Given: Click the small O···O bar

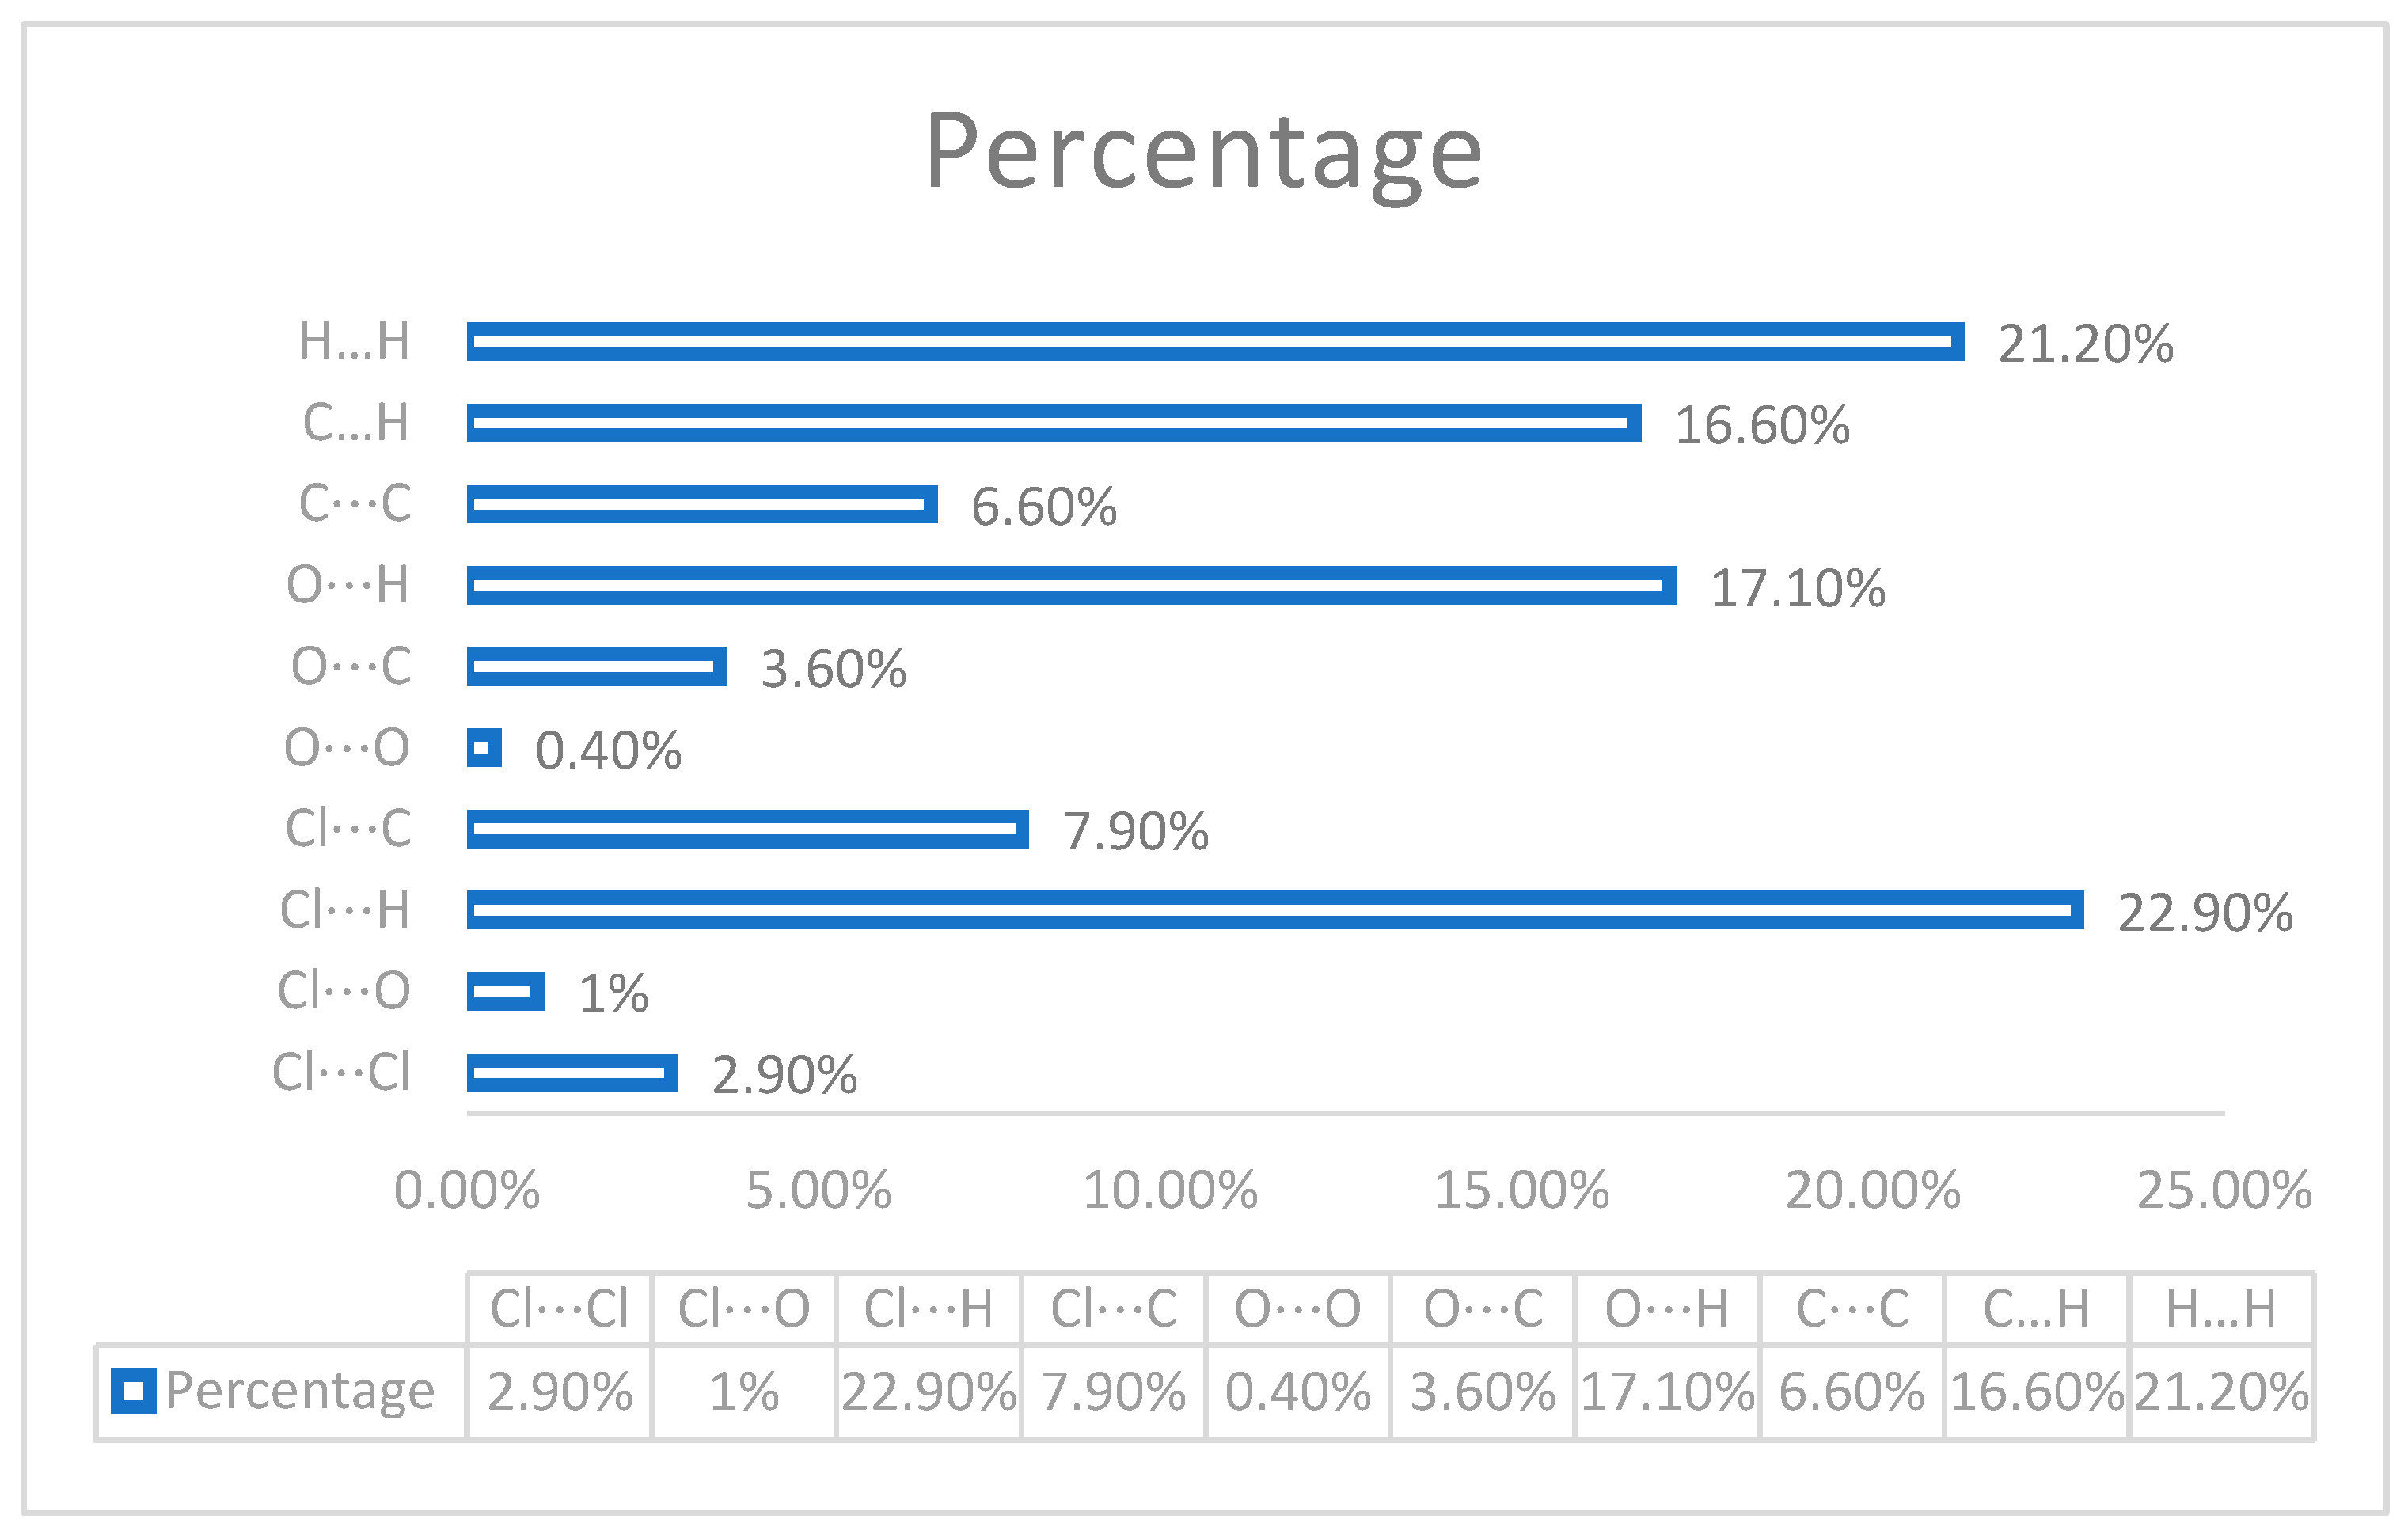Looking at the screenshot, I should coord(484,747).
